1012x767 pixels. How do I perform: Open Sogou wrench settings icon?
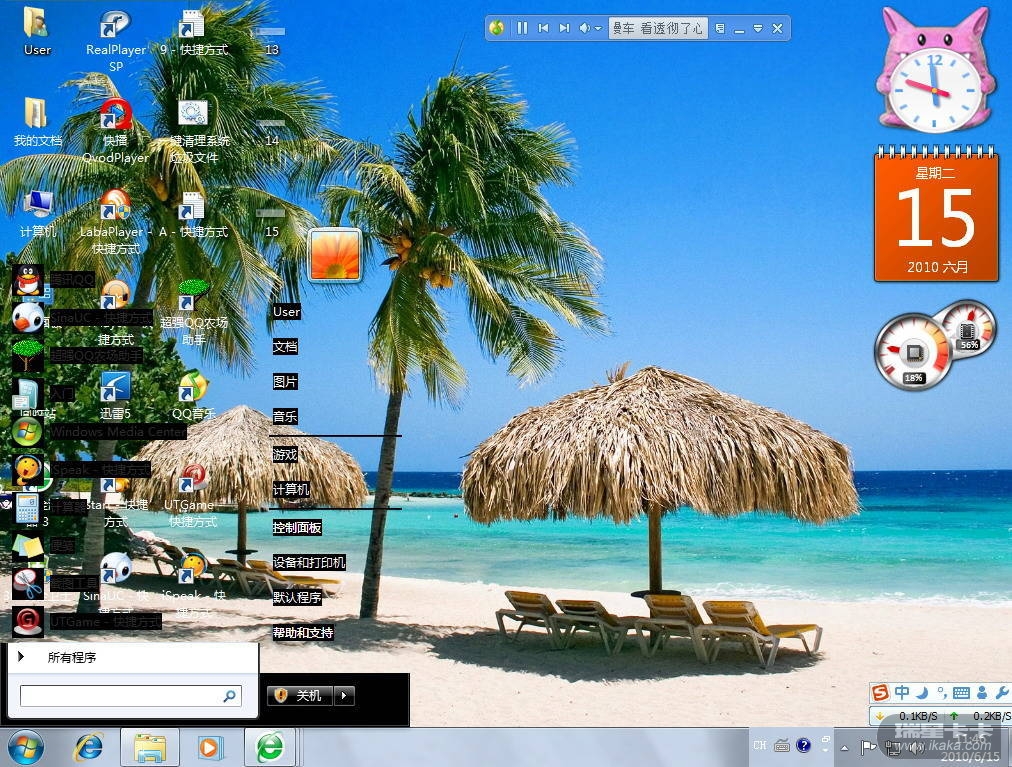[1001, 693]
